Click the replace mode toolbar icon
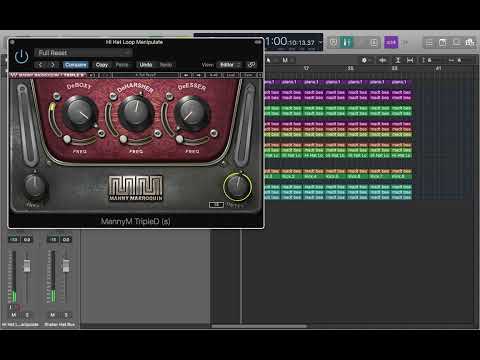480x360 pixels. point(333,42)
